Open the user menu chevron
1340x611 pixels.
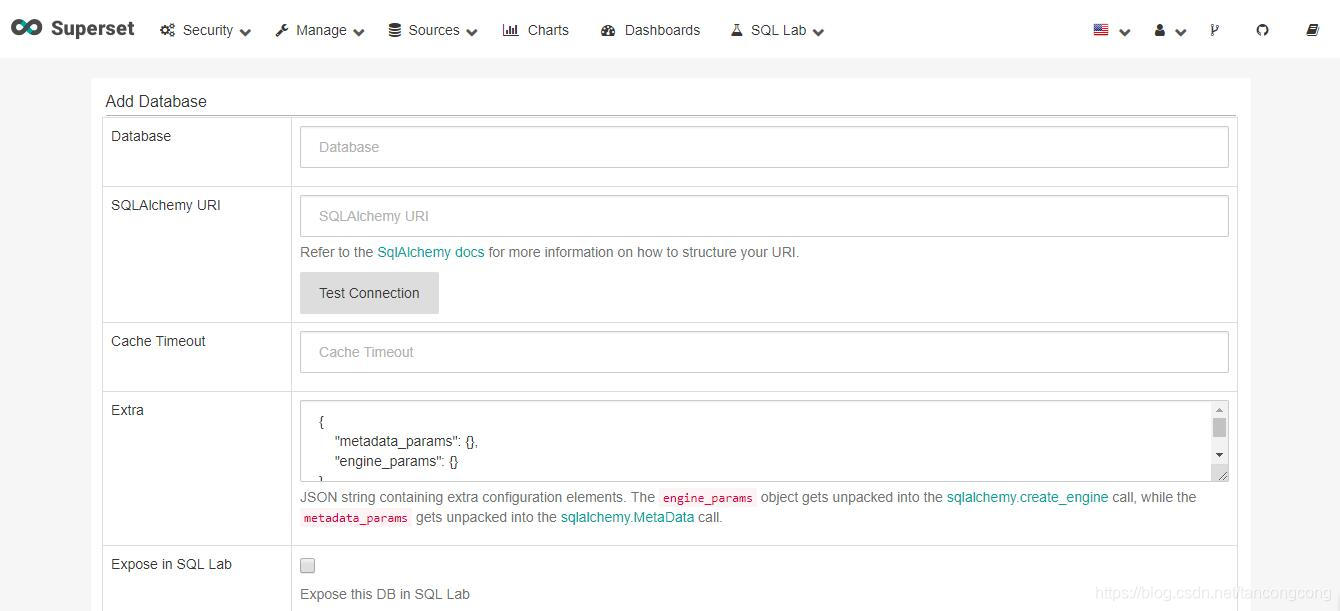(1181, 32)
